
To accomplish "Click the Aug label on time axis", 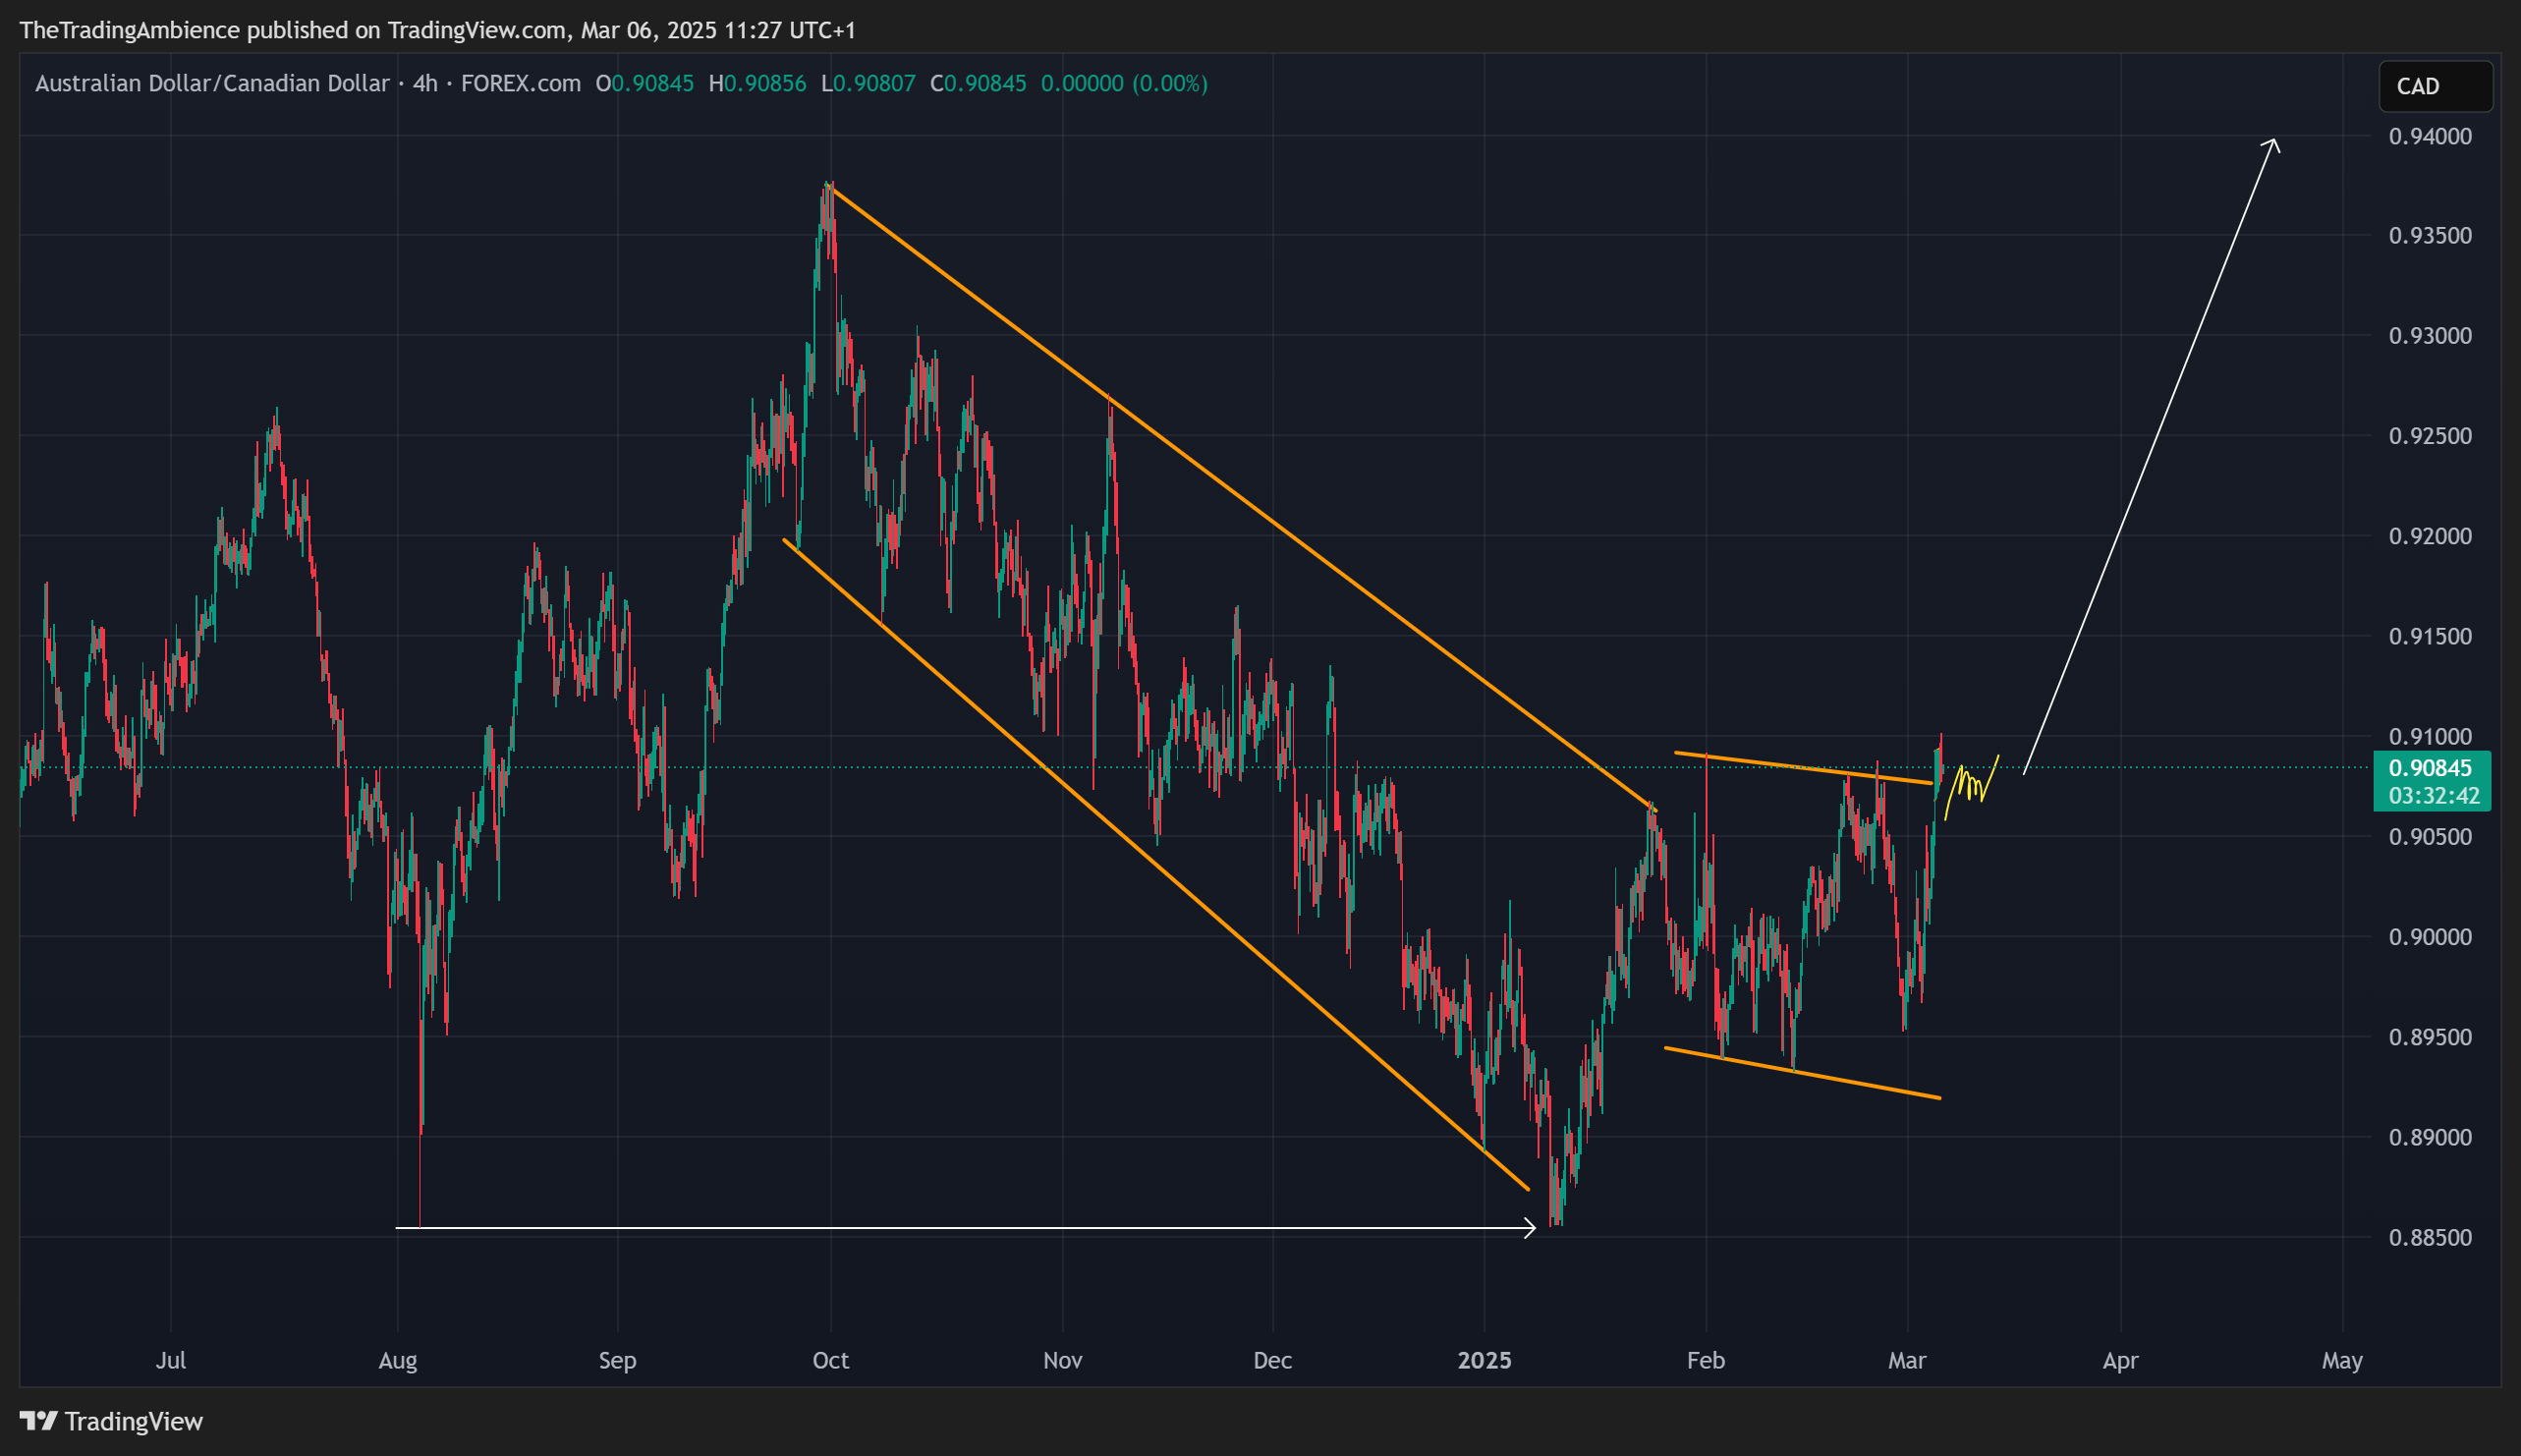I will pyautogui.click(x=398, y=1360).
